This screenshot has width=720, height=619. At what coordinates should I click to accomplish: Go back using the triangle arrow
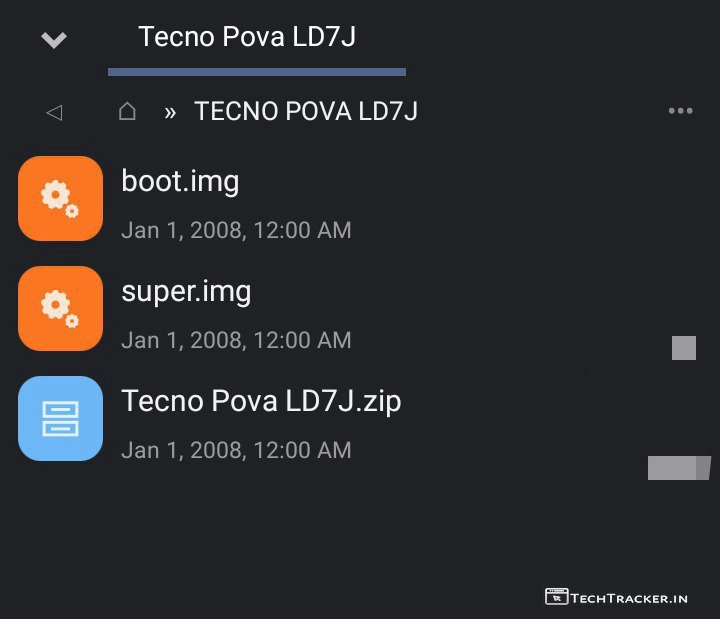click(x=54, y=112)
